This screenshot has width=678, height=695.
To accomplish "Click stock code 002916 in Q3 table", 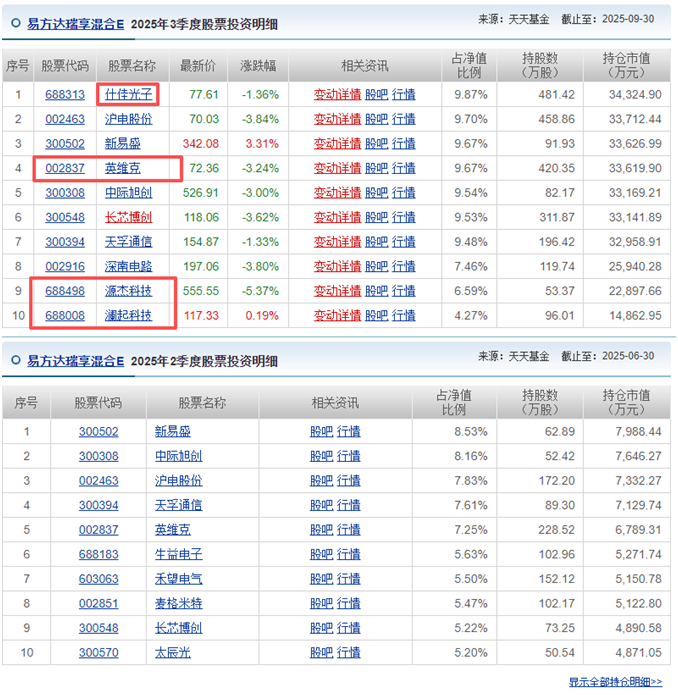I will (x=65, y=266).
